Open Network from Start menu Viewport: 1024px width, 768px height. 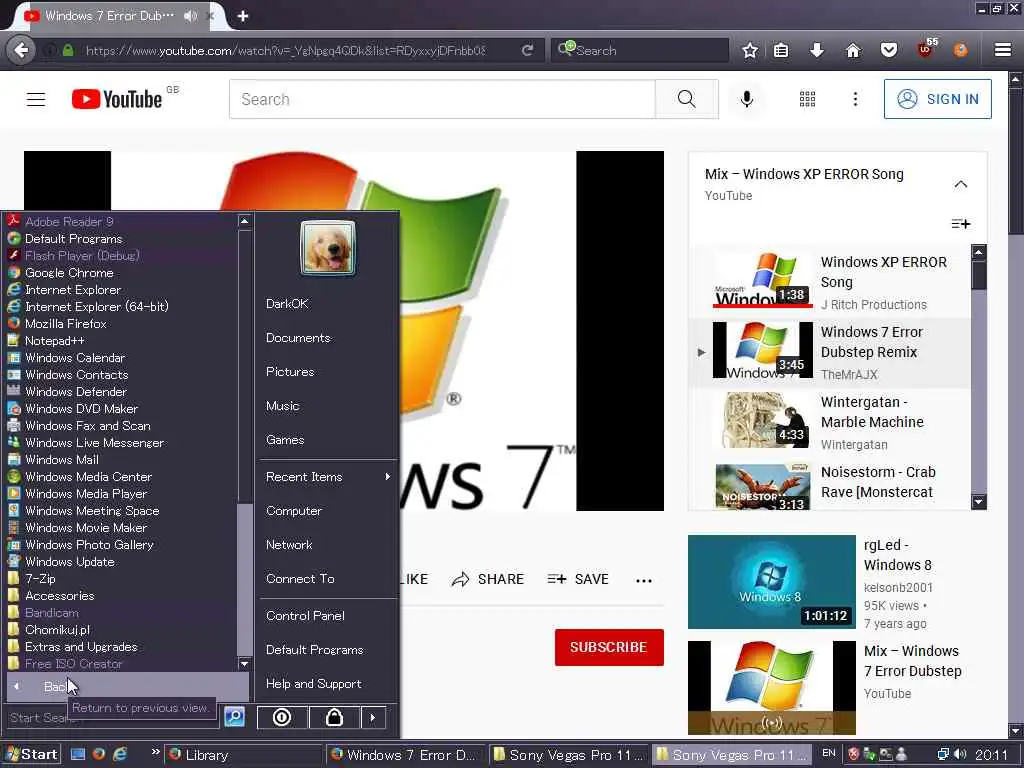pos(289,545)
